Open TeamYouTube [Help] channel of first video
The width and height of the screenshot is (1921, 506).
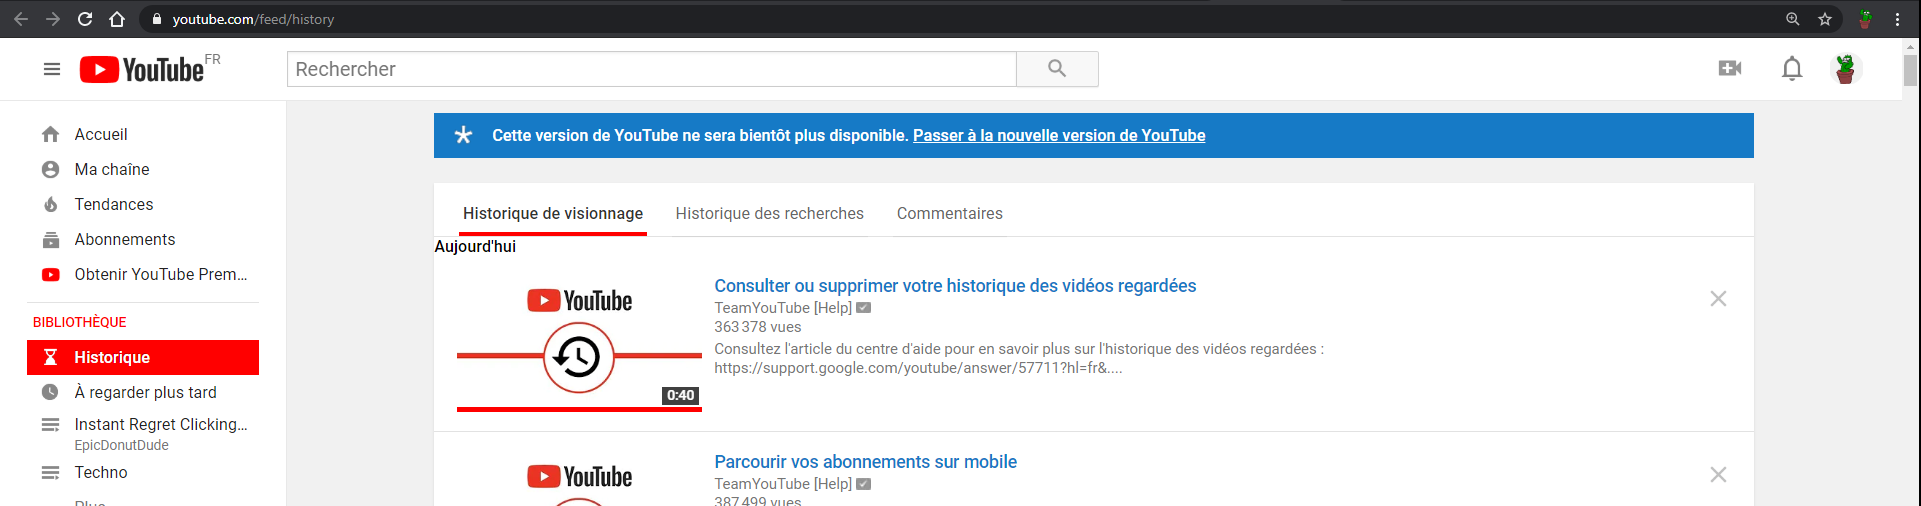pyautogui.click(x=783, y=308)
